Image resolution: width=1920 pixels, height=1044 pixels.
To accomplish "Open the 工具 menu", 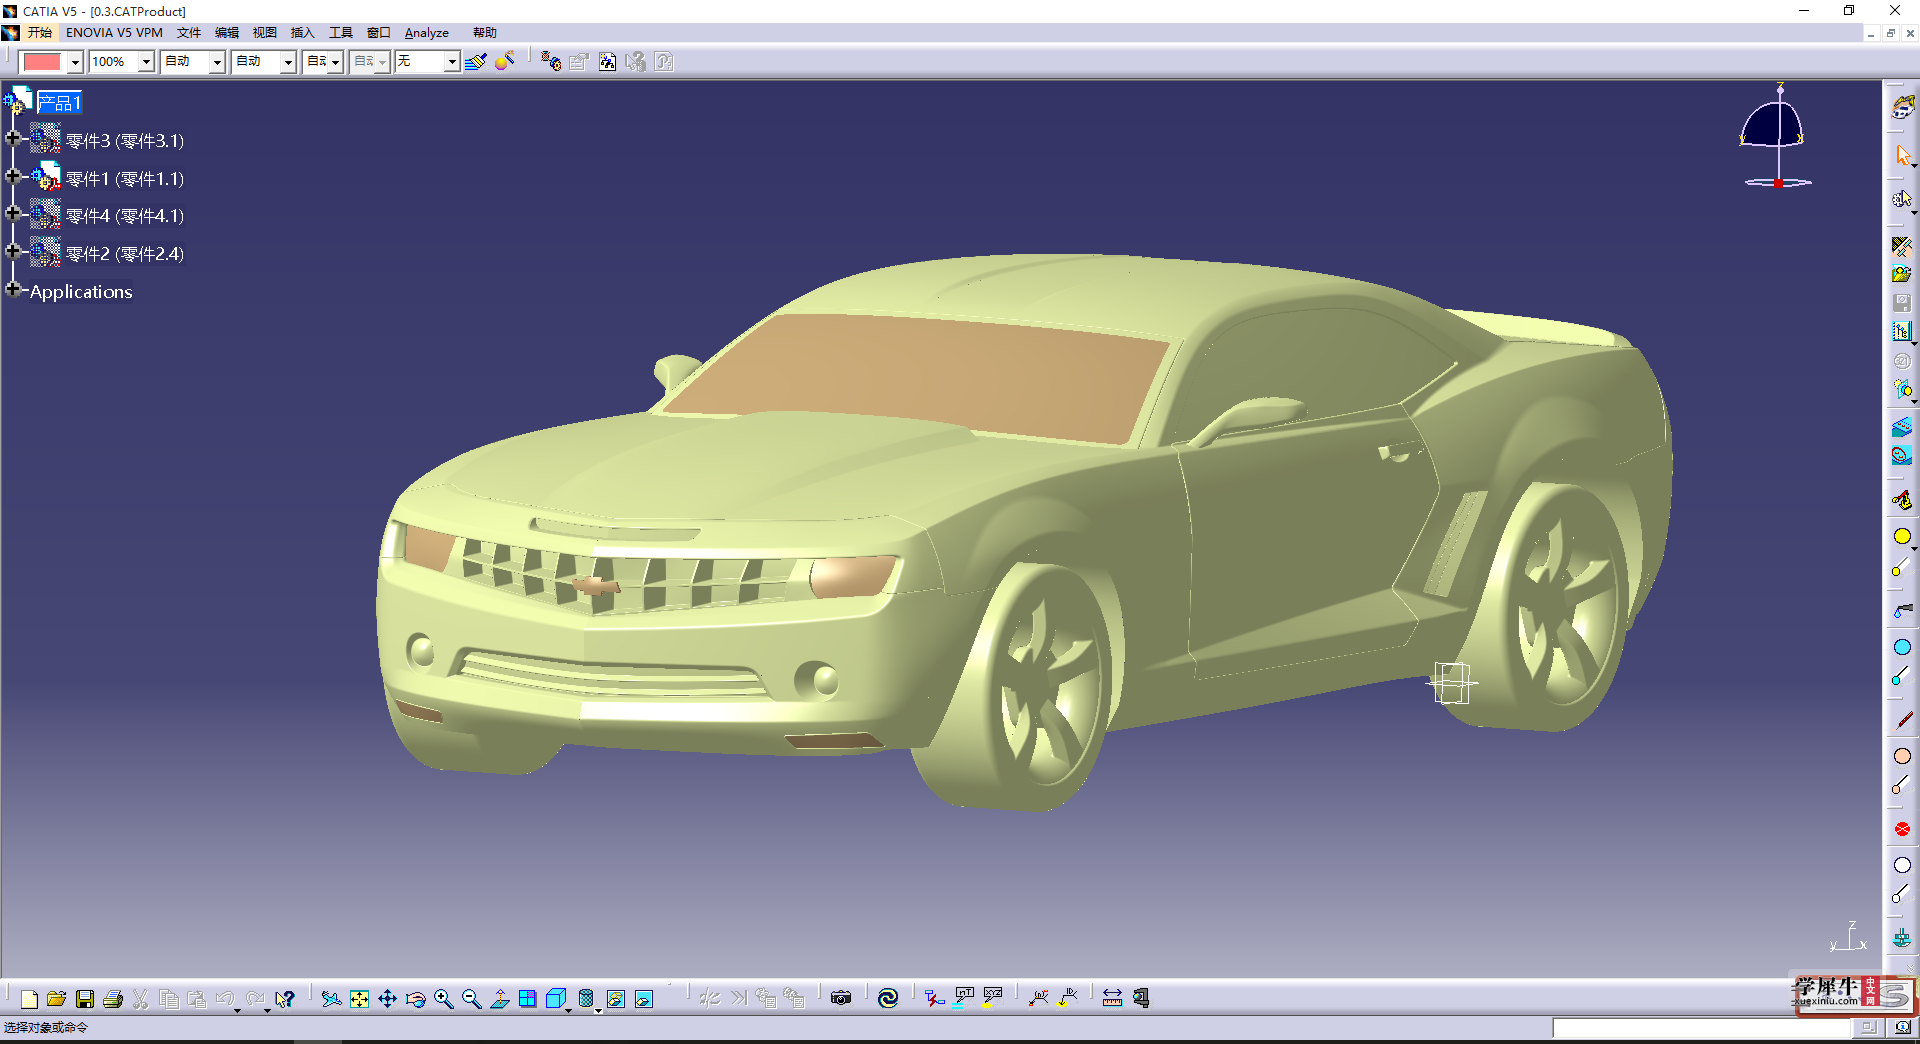I will pyautogui.click(x=341, y=33).
